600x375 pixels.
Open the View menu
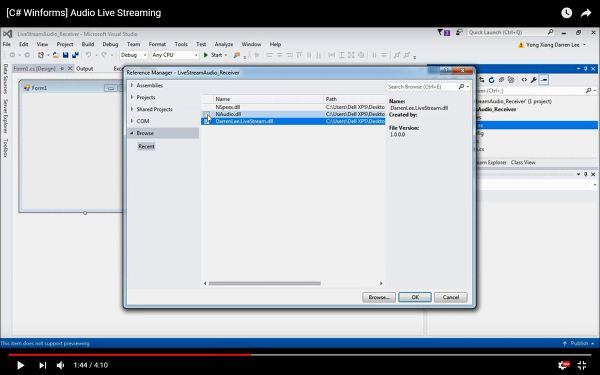pyautogui.click(x=42, y=44)
